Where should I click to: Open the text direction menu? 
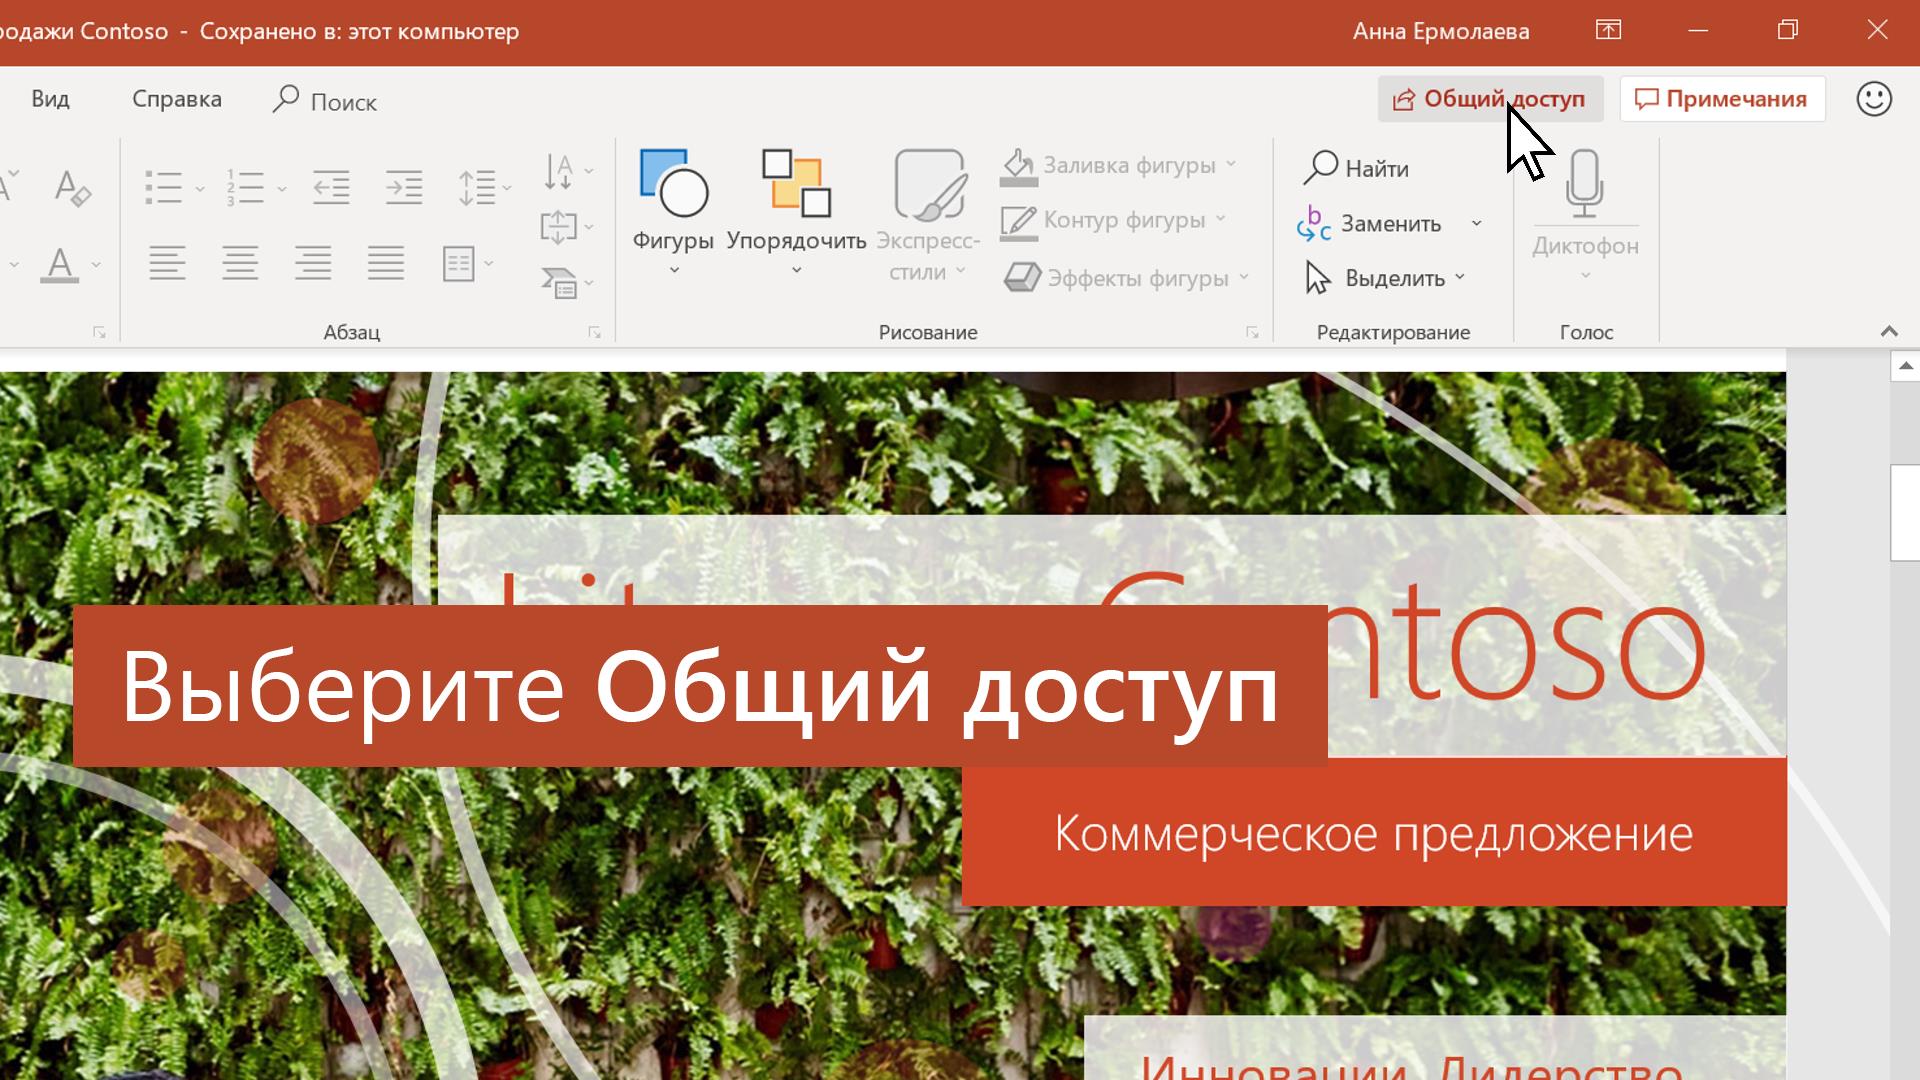(567, 171)
